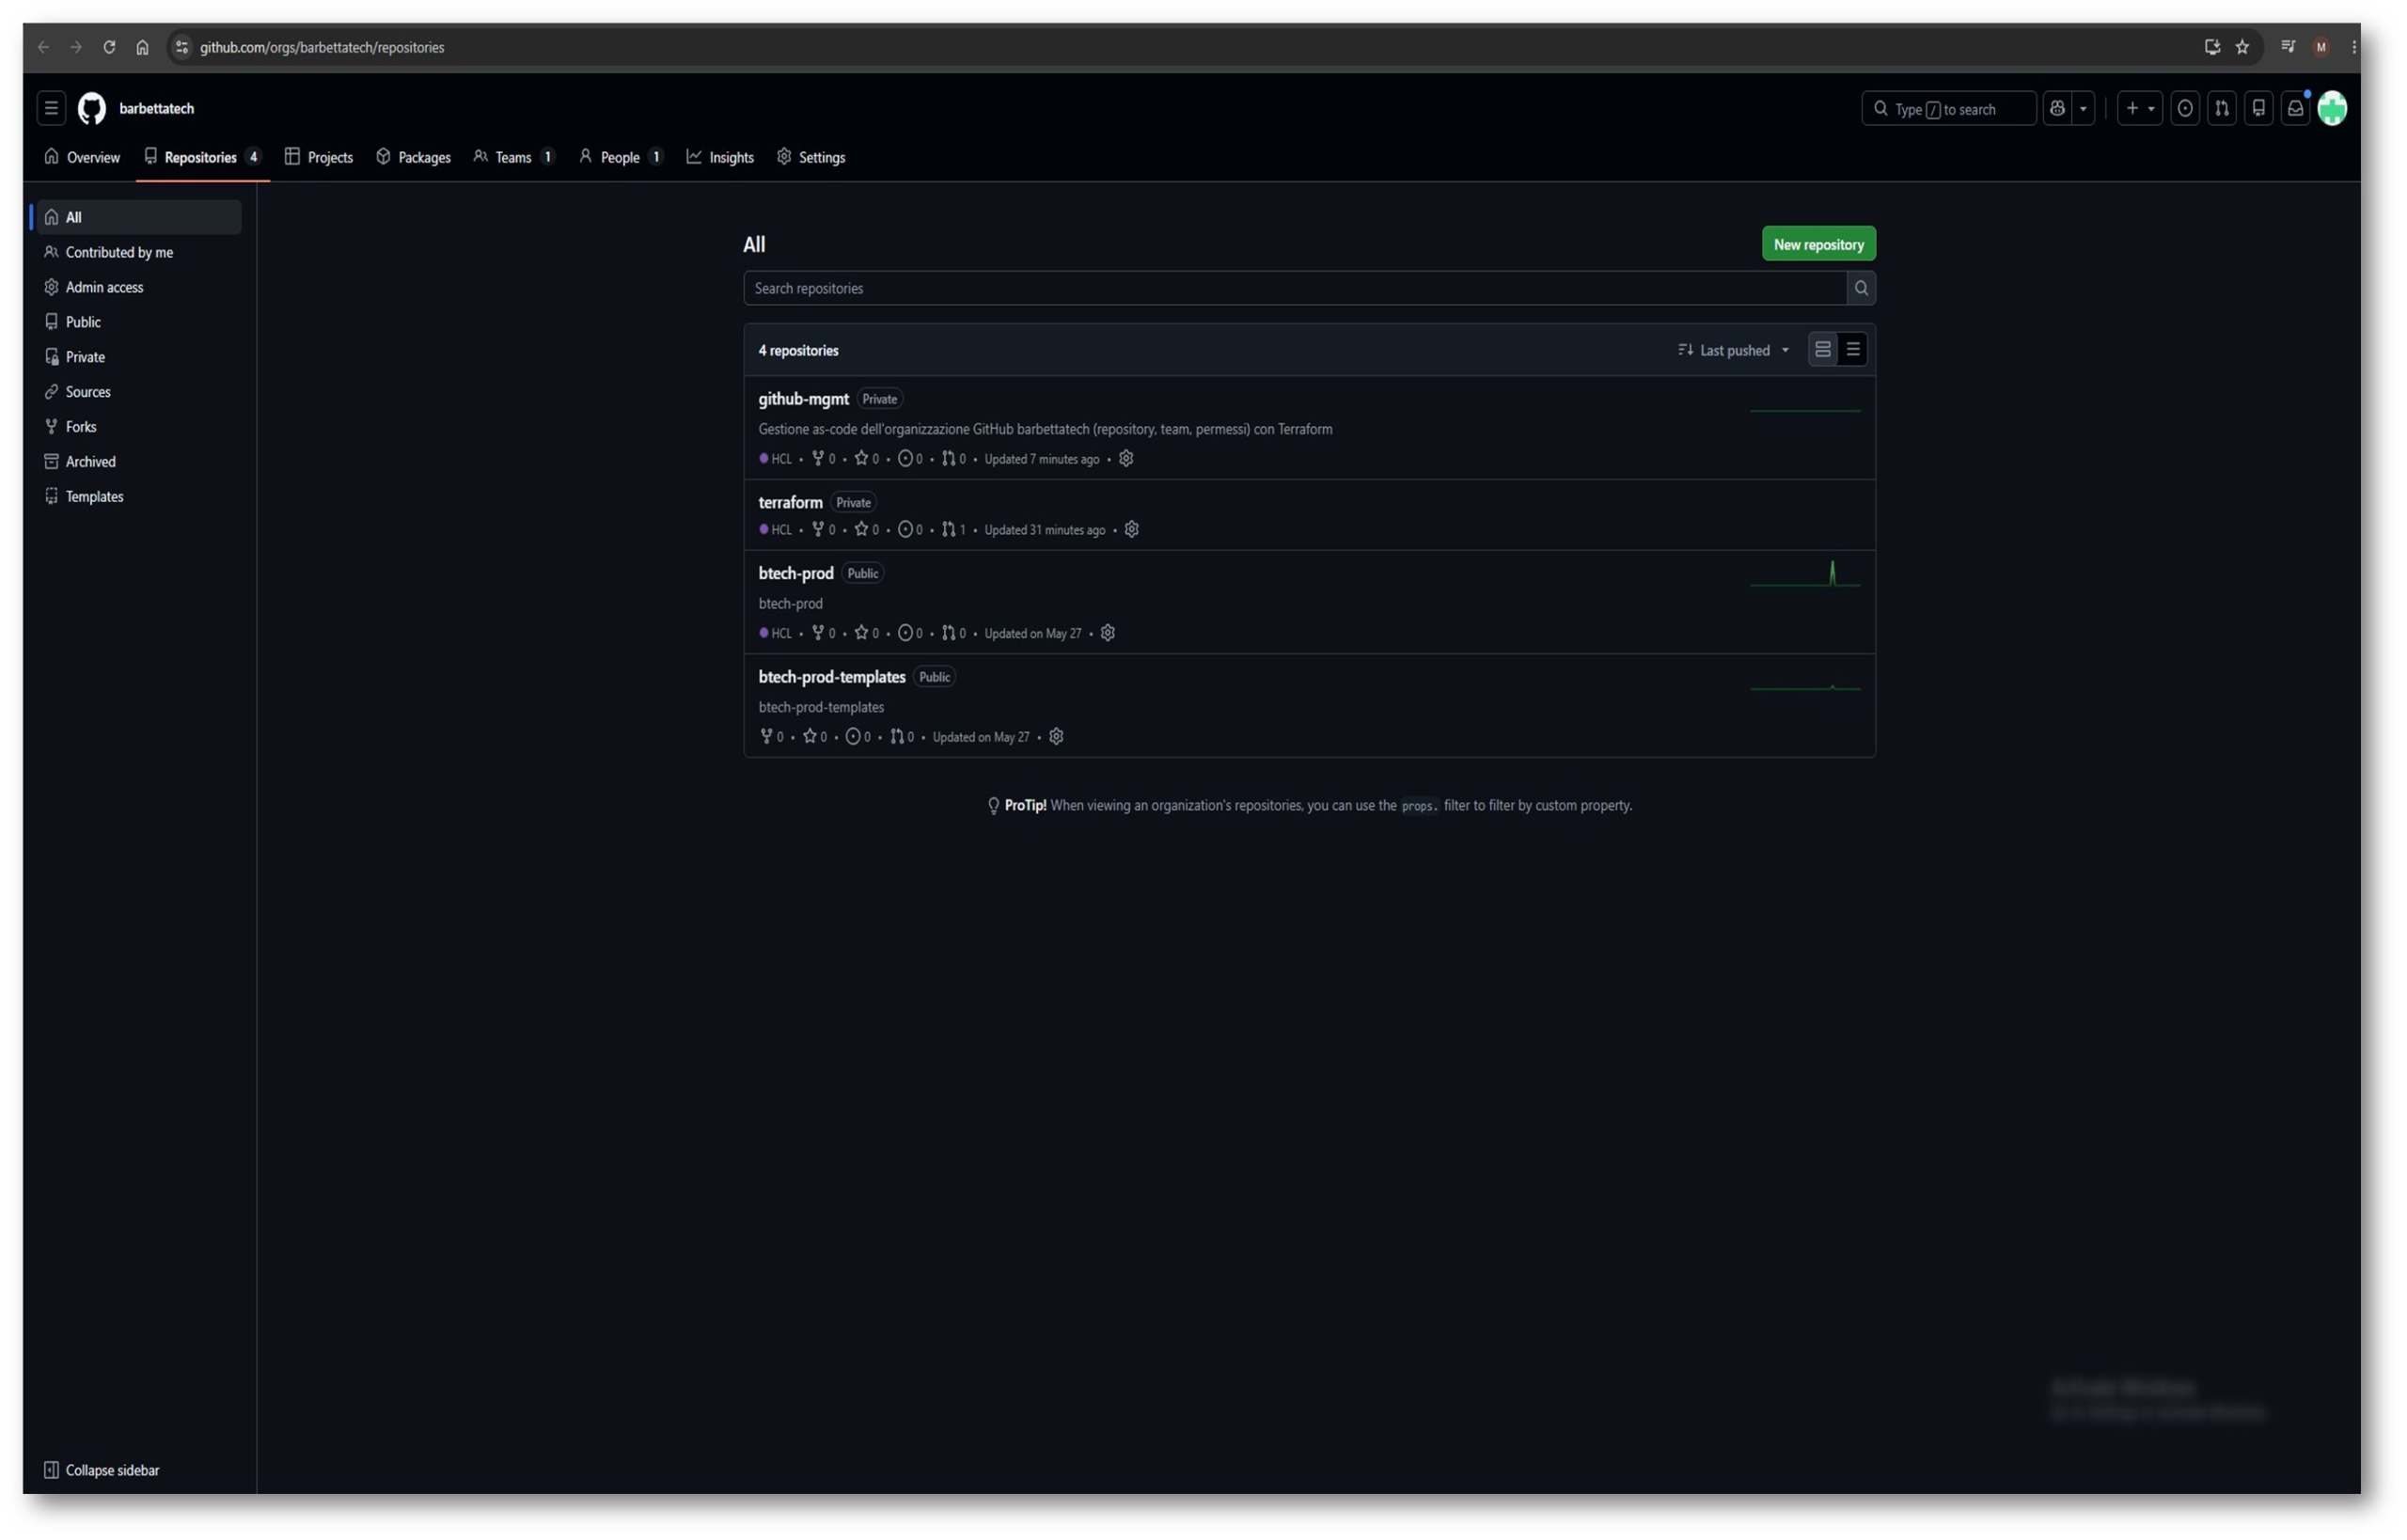Open the gear icon on the github-mgmt row
The image size is (2407, 1540).
(x=1126, y=458)
